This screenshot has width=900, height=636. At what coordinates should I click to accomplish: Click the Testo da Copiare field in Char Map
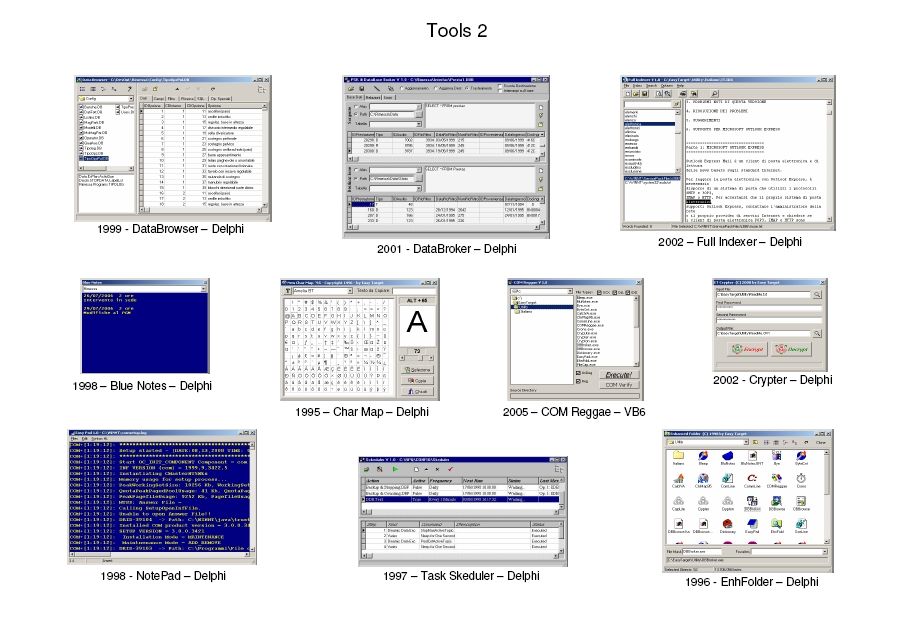(414, 291)
